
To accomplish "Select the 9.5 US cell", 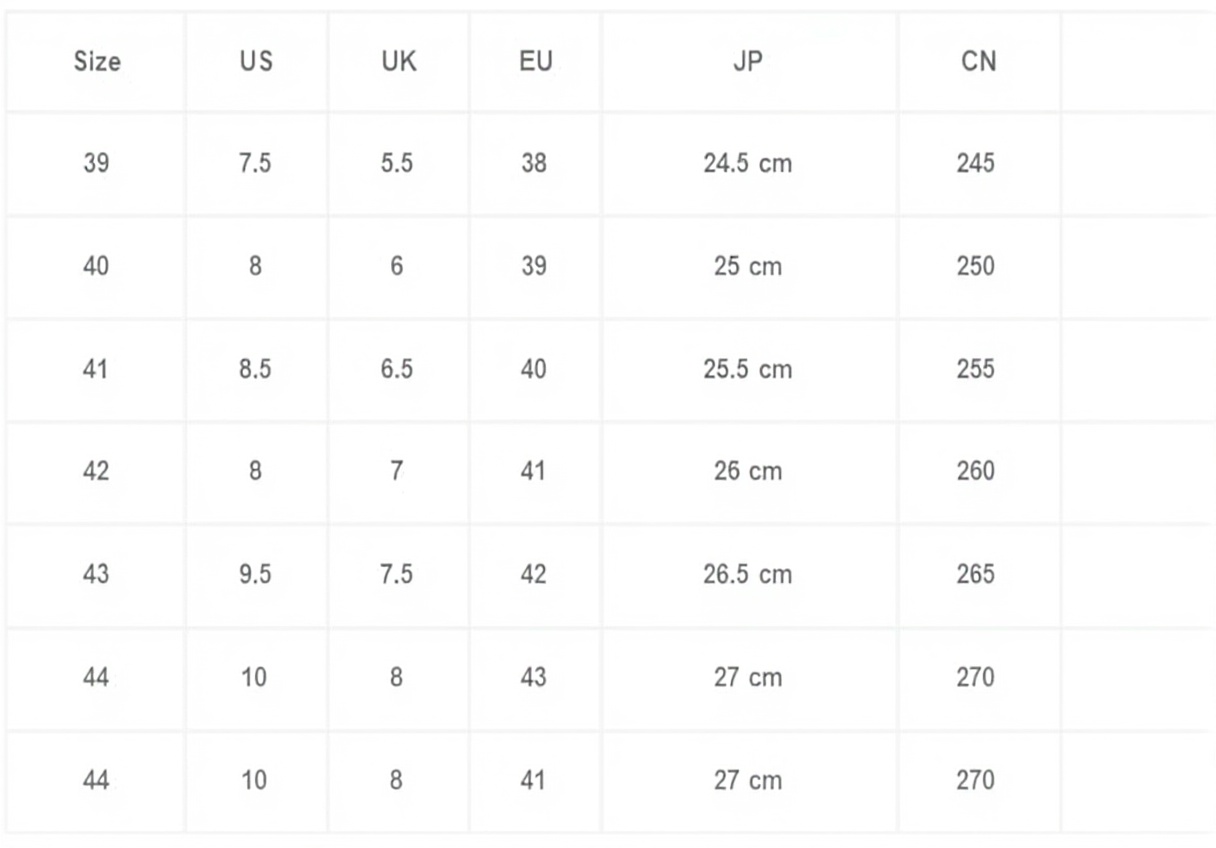I will [x=255, y=574].
